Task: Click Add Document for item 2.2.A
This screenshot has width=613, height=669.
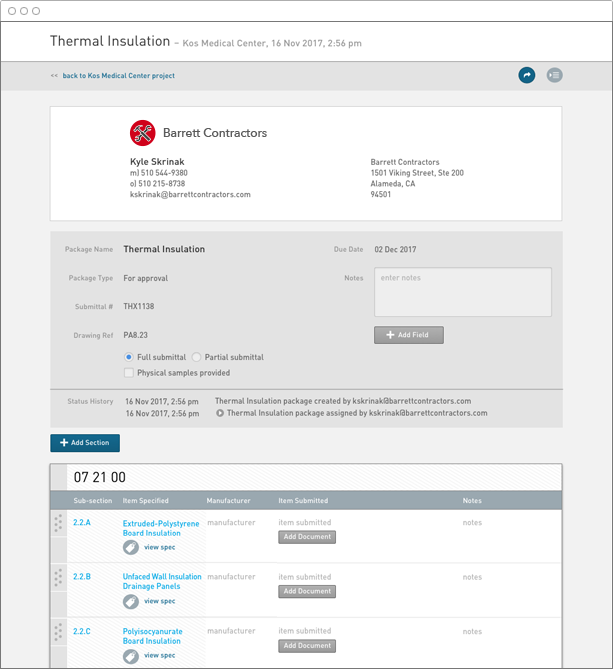Action: 307,537
